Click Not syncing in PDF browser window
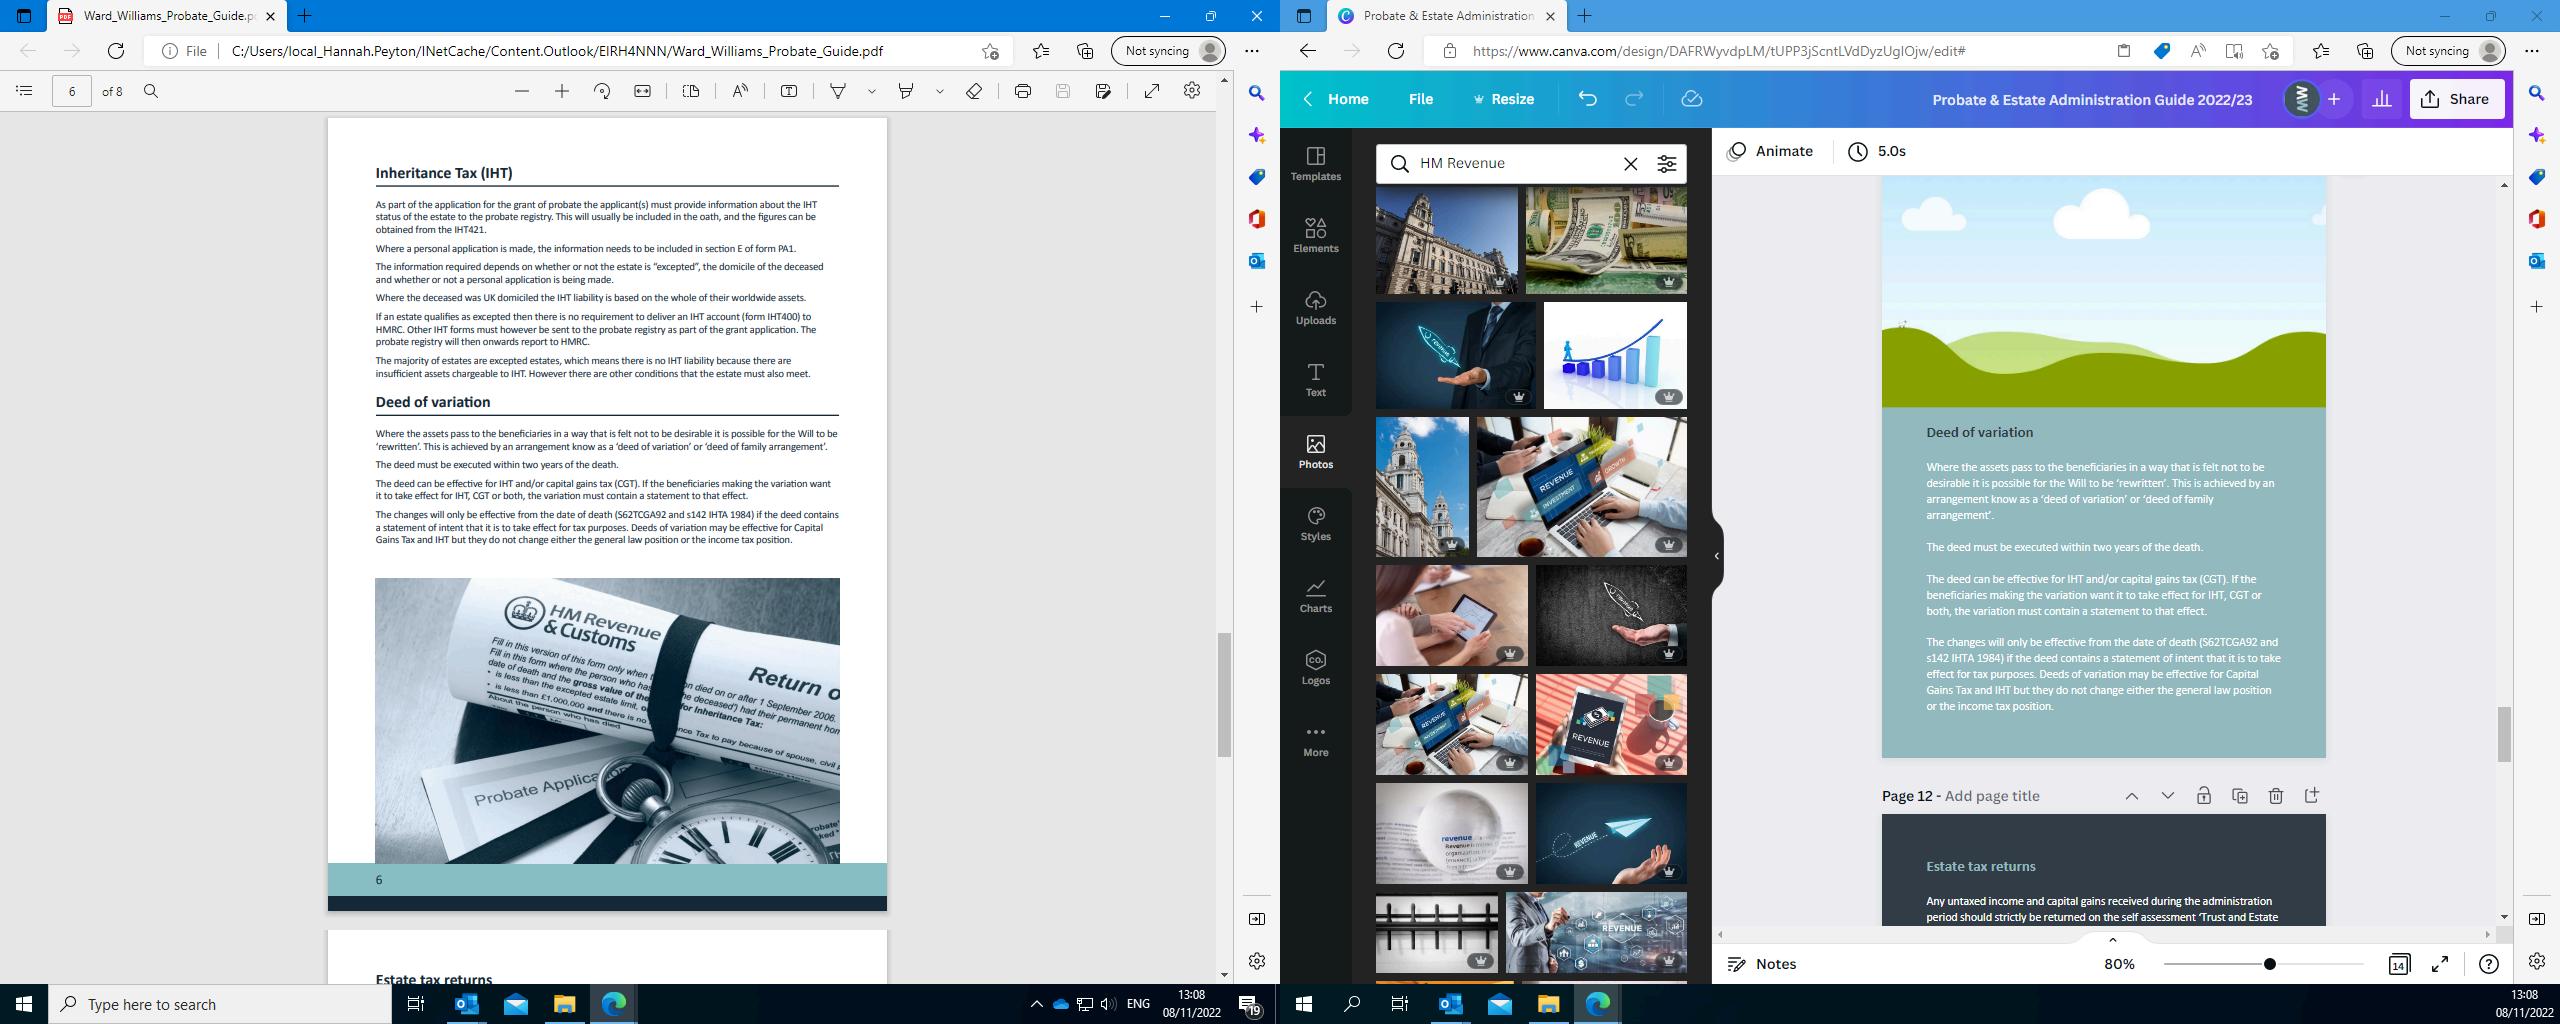Screen dimensions: 2560x1024 1168,51
